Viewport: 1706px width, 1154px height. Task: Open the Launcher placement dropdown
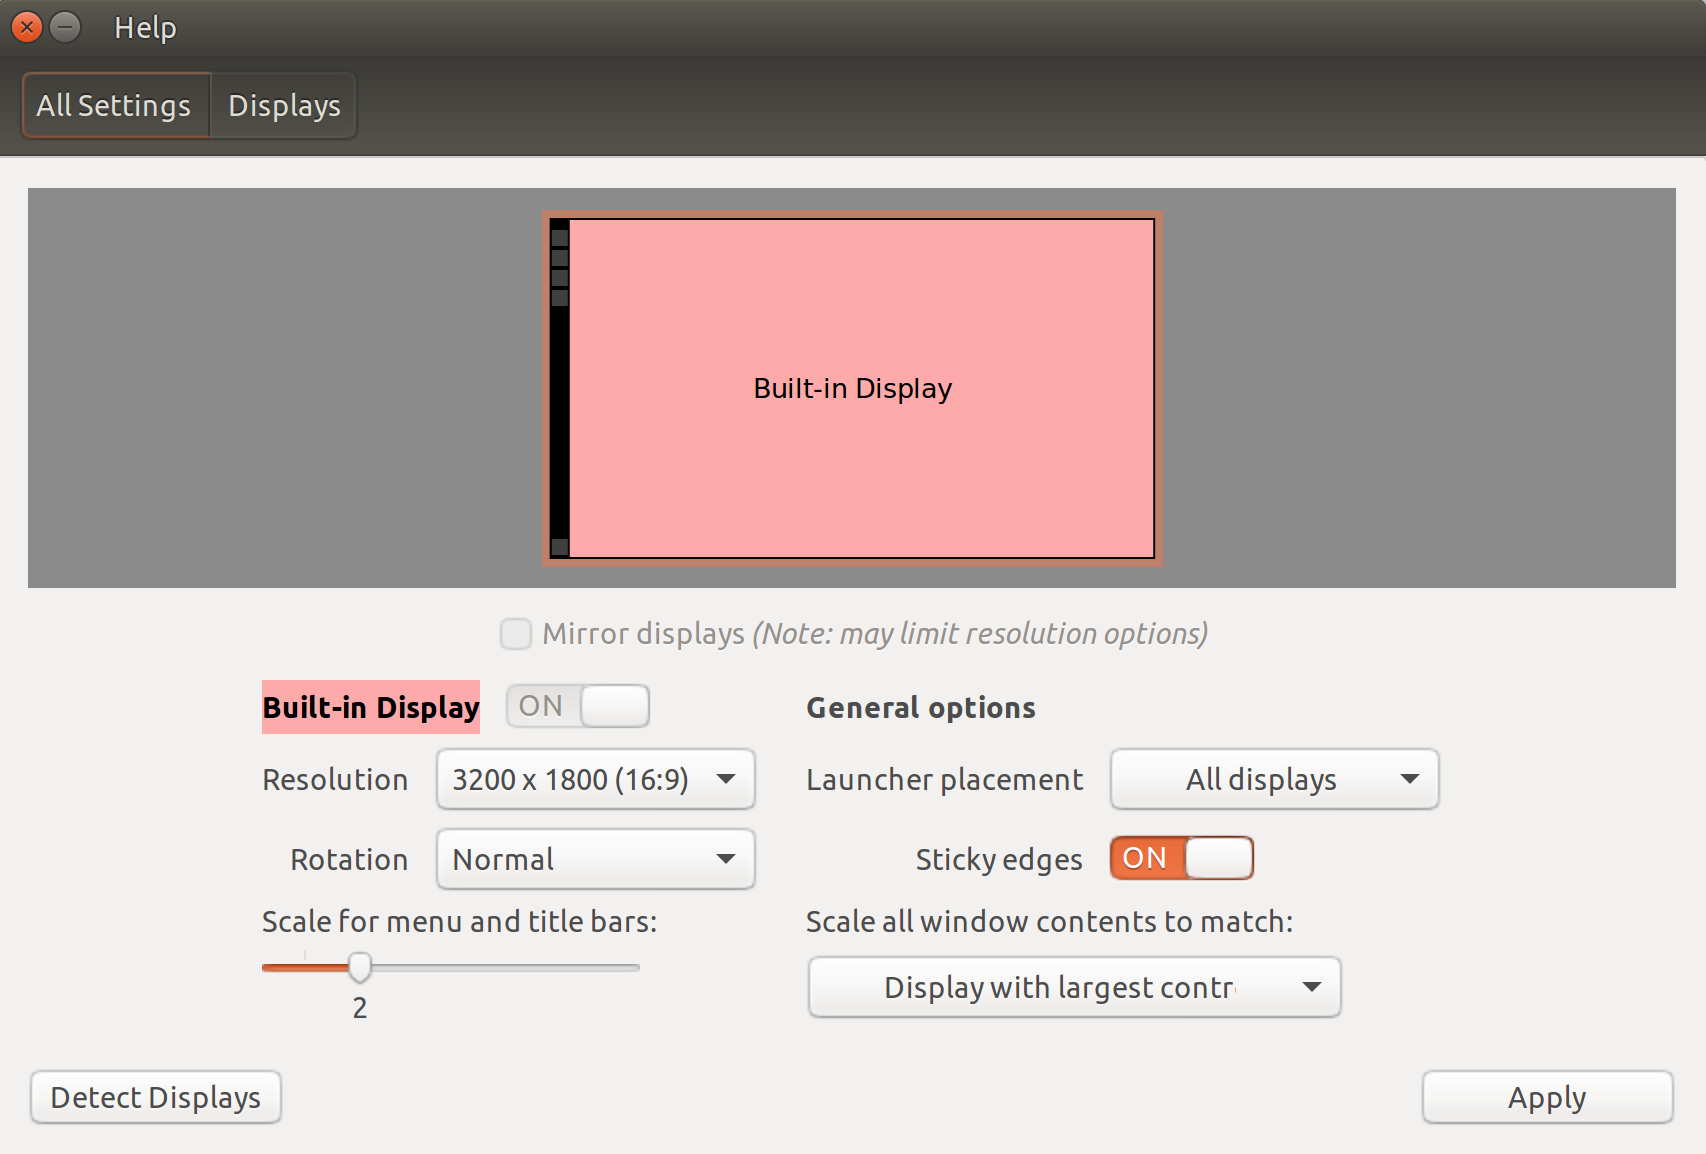pos(1273,779)
